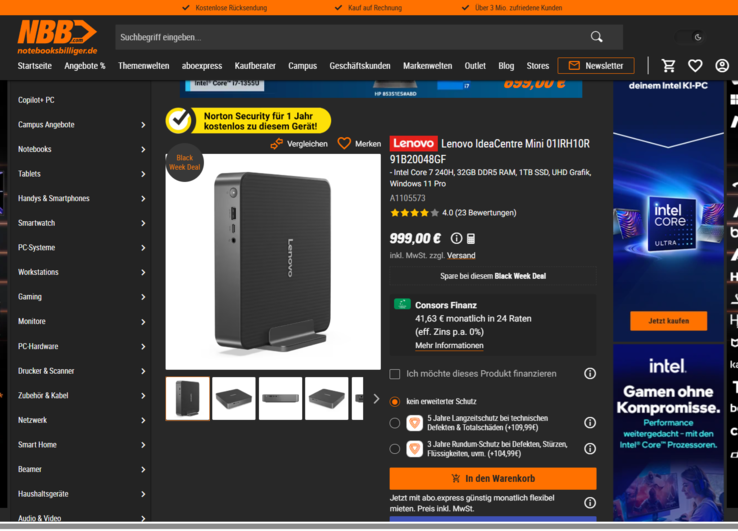738x531 pixels.
Task: Click the Vergleichen compare icon
Action: 277,144
